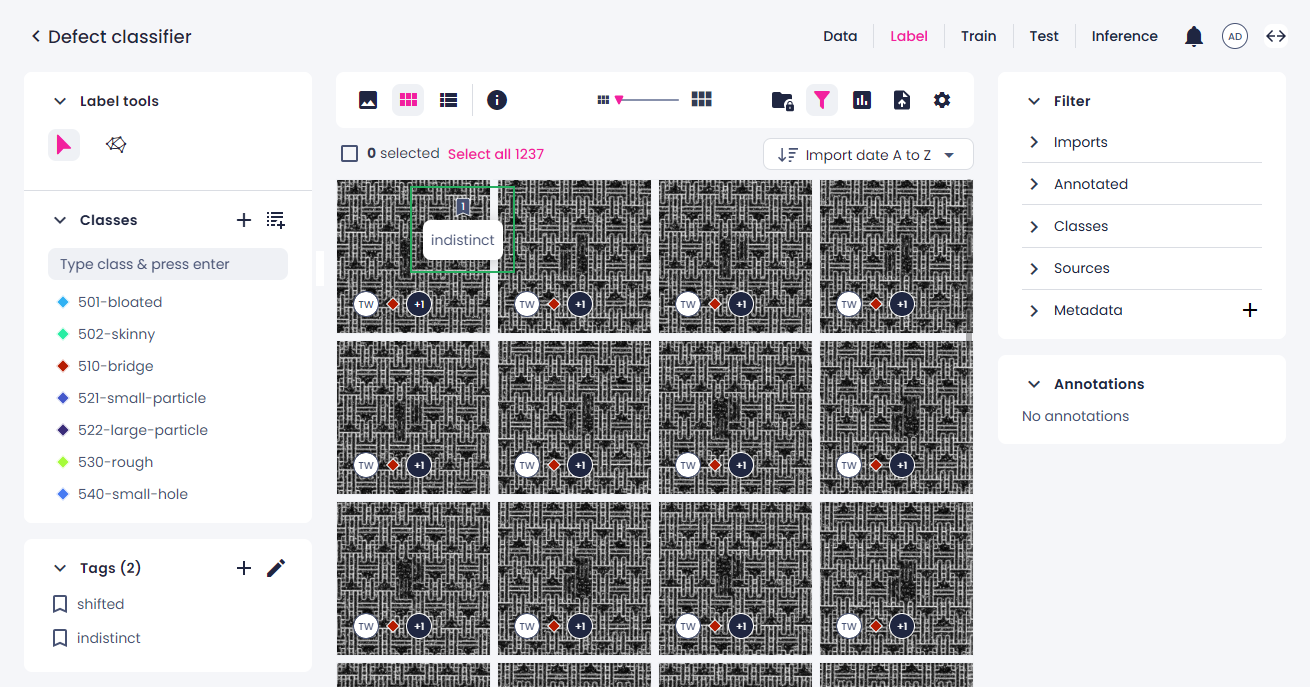Click the shifted tag bookmark icon
Viewport: 1310px width, 687px height.
point(60,604)
